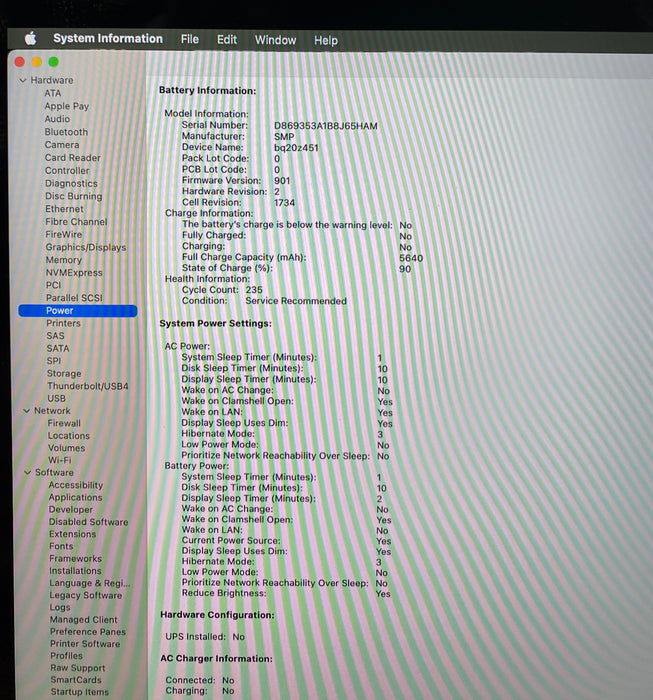Viewport: 653px width, 700px height.
Task: Select Firewall under Network
Action: coord(64,423)
